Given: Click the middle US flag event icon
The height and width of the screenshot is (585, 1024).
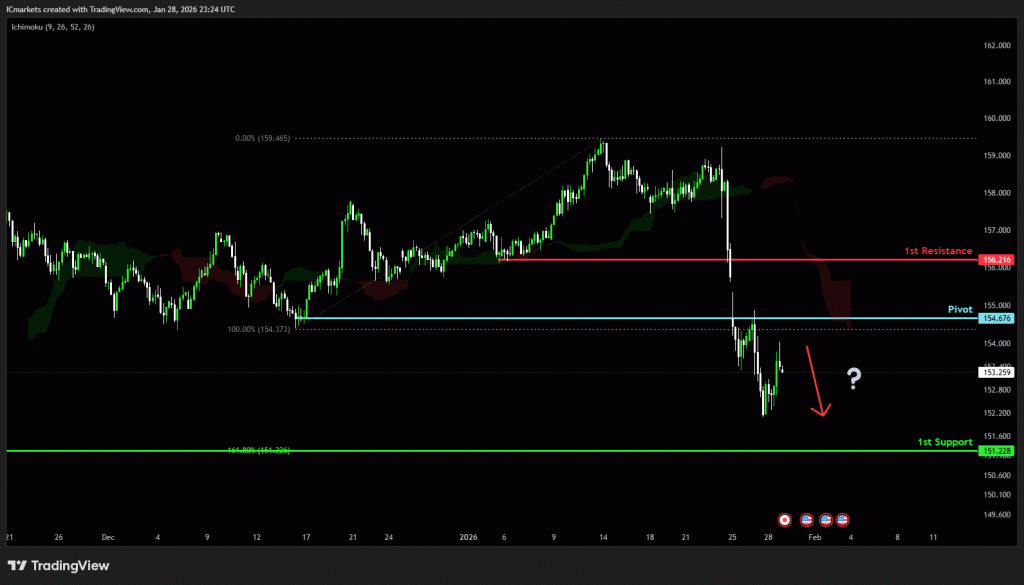Looking at the screenshot, I should 826,519.
